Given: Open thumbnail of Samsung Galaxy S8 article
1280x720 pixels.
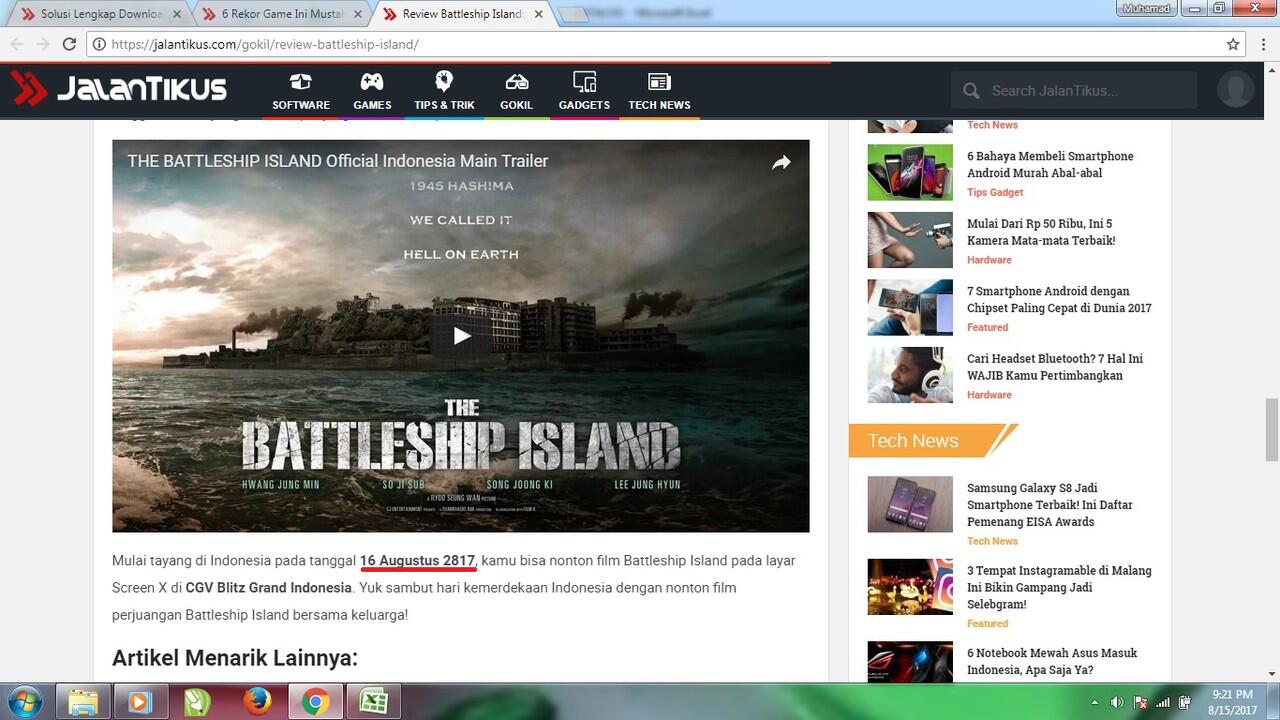Looking at the screenshot, I should click(x=910, y=504).
